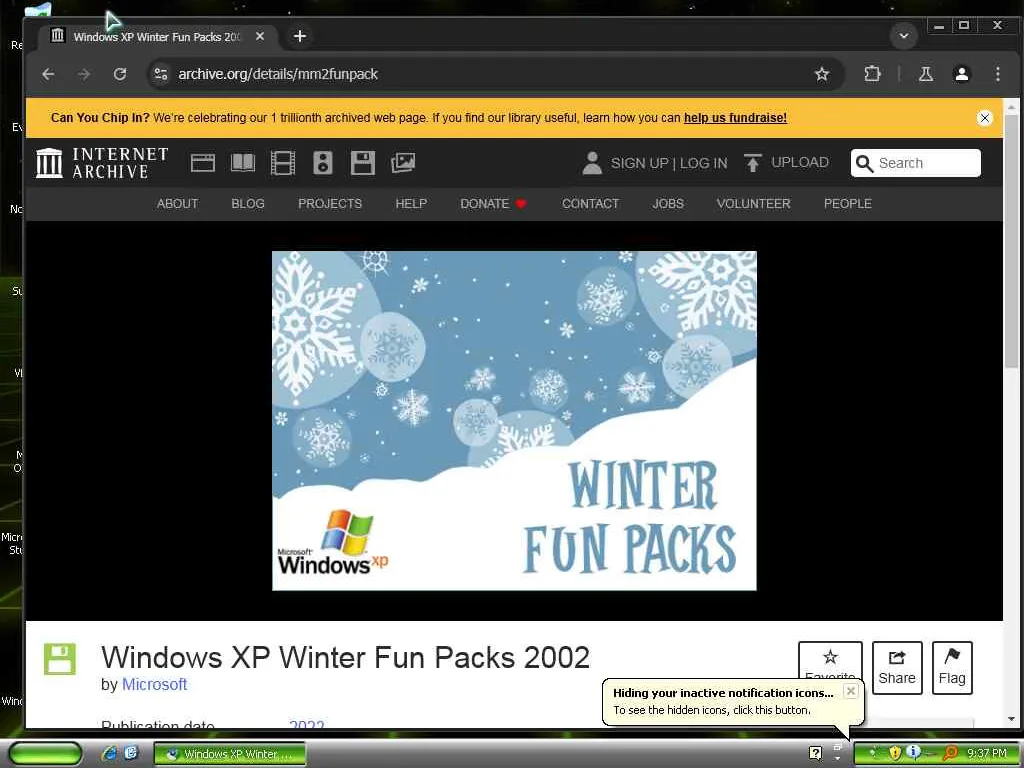
Task: Click the user silhouette icon
Action: [x=592, y=163]
